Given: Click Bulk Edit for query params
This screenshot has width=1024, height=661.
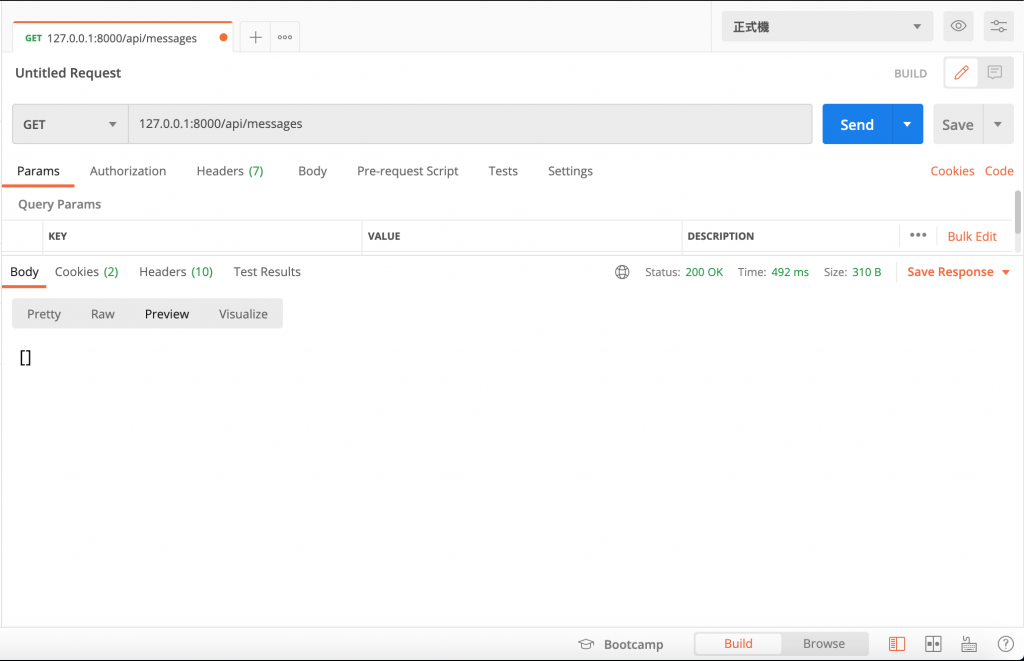Looking at the screenshot, I should [972, 236].
